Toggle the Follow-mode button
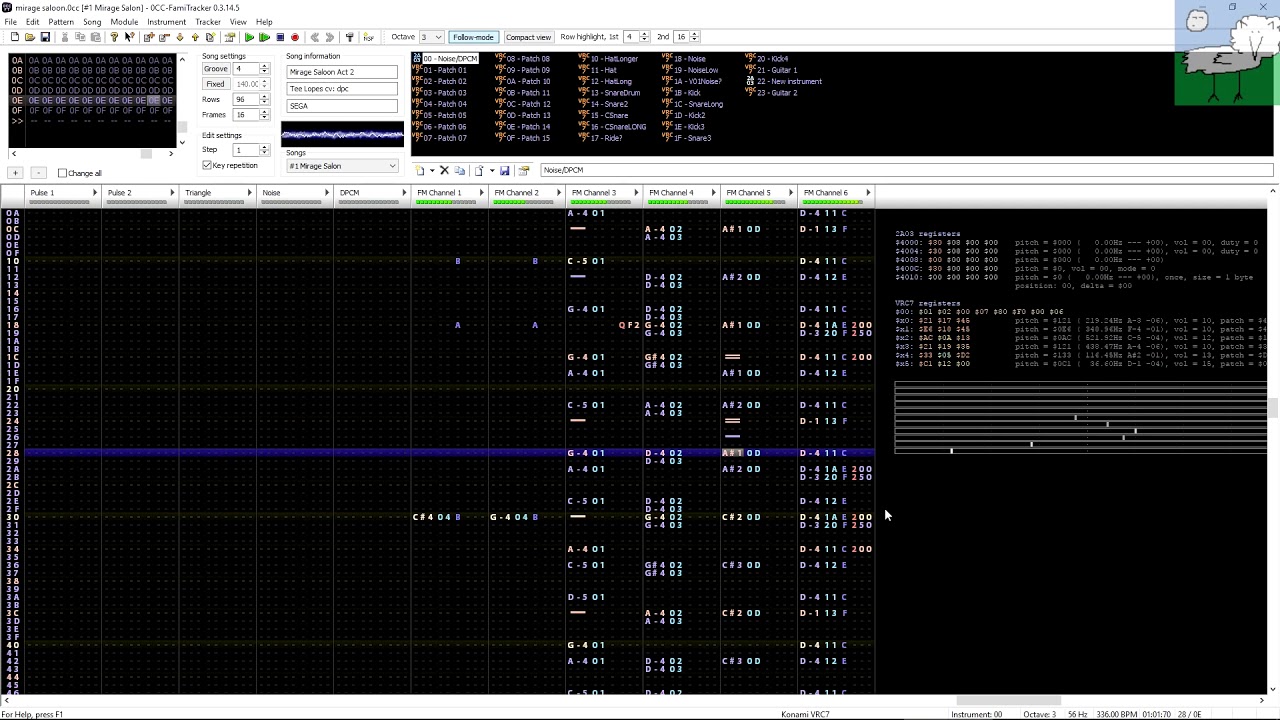Screen dimensions: 1280x720 pyautogui.click(x=473, y=37)
